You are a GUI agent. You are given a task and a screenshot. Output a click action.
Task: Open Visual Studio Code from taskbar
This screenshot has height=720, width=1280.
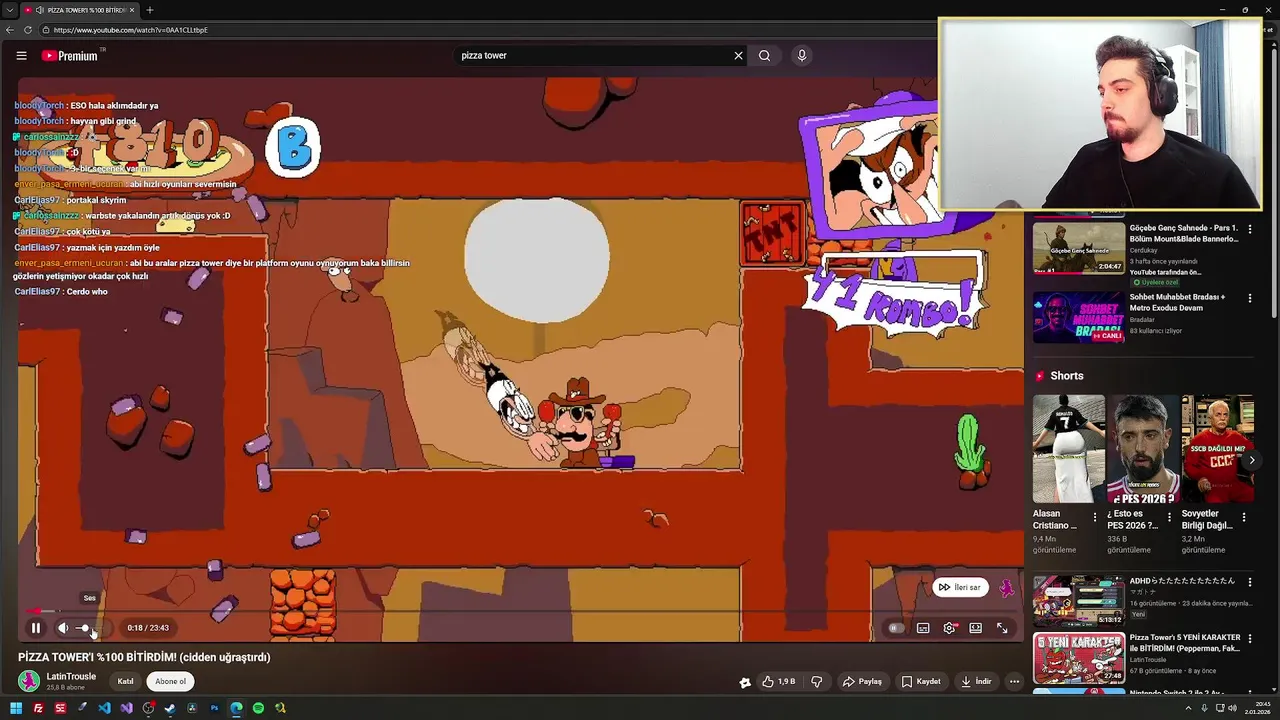click(x=104, y=708)
